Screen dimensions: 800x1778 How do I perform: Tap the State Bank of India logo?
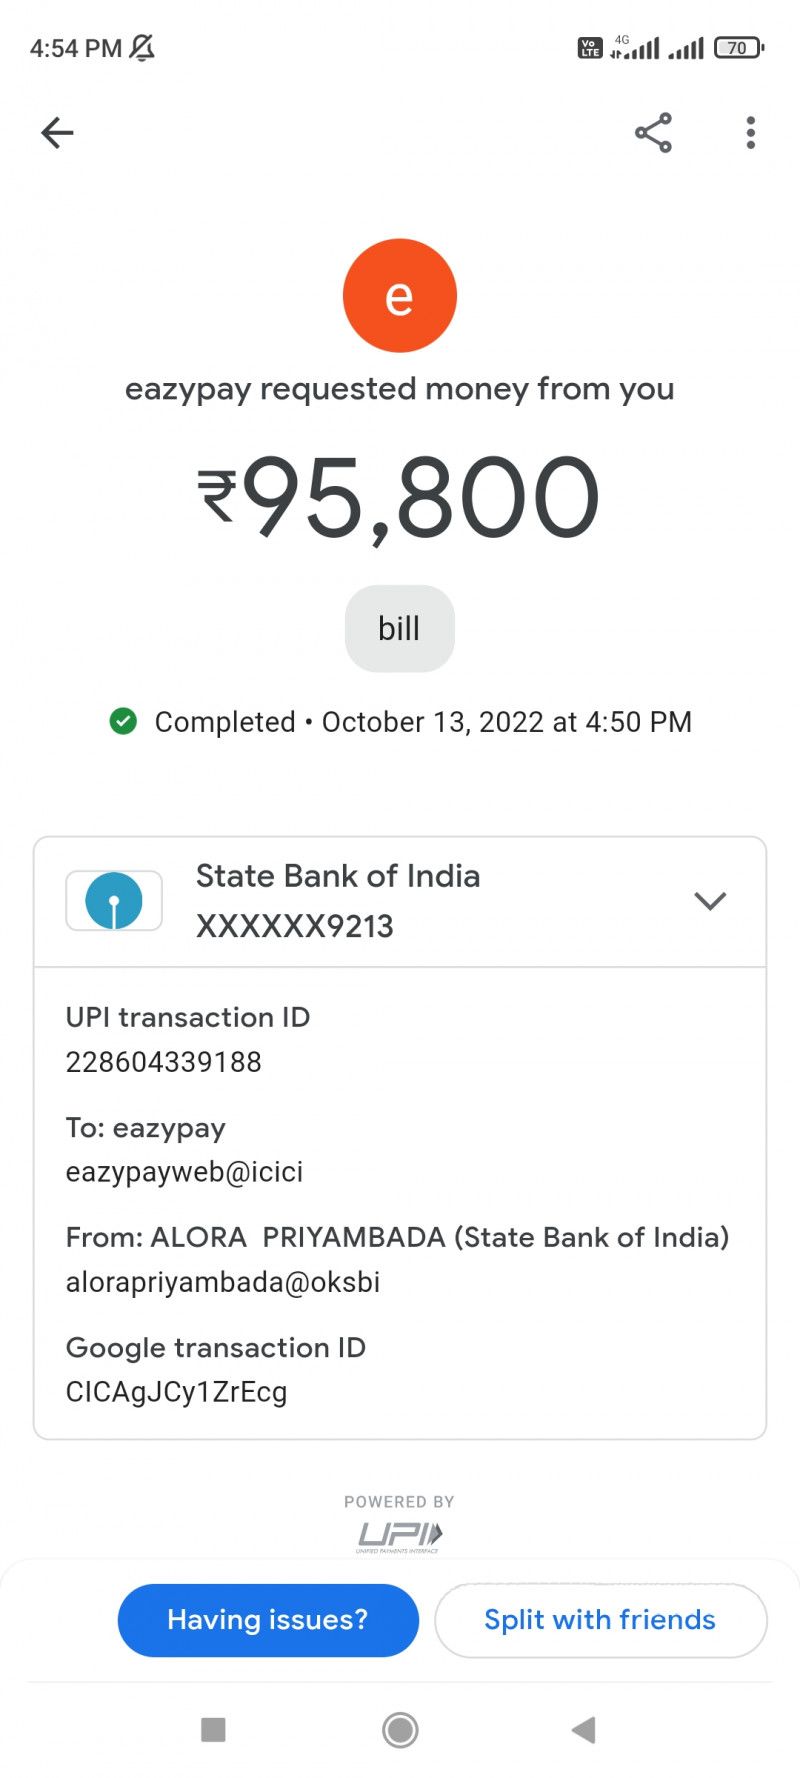[114, 901]
